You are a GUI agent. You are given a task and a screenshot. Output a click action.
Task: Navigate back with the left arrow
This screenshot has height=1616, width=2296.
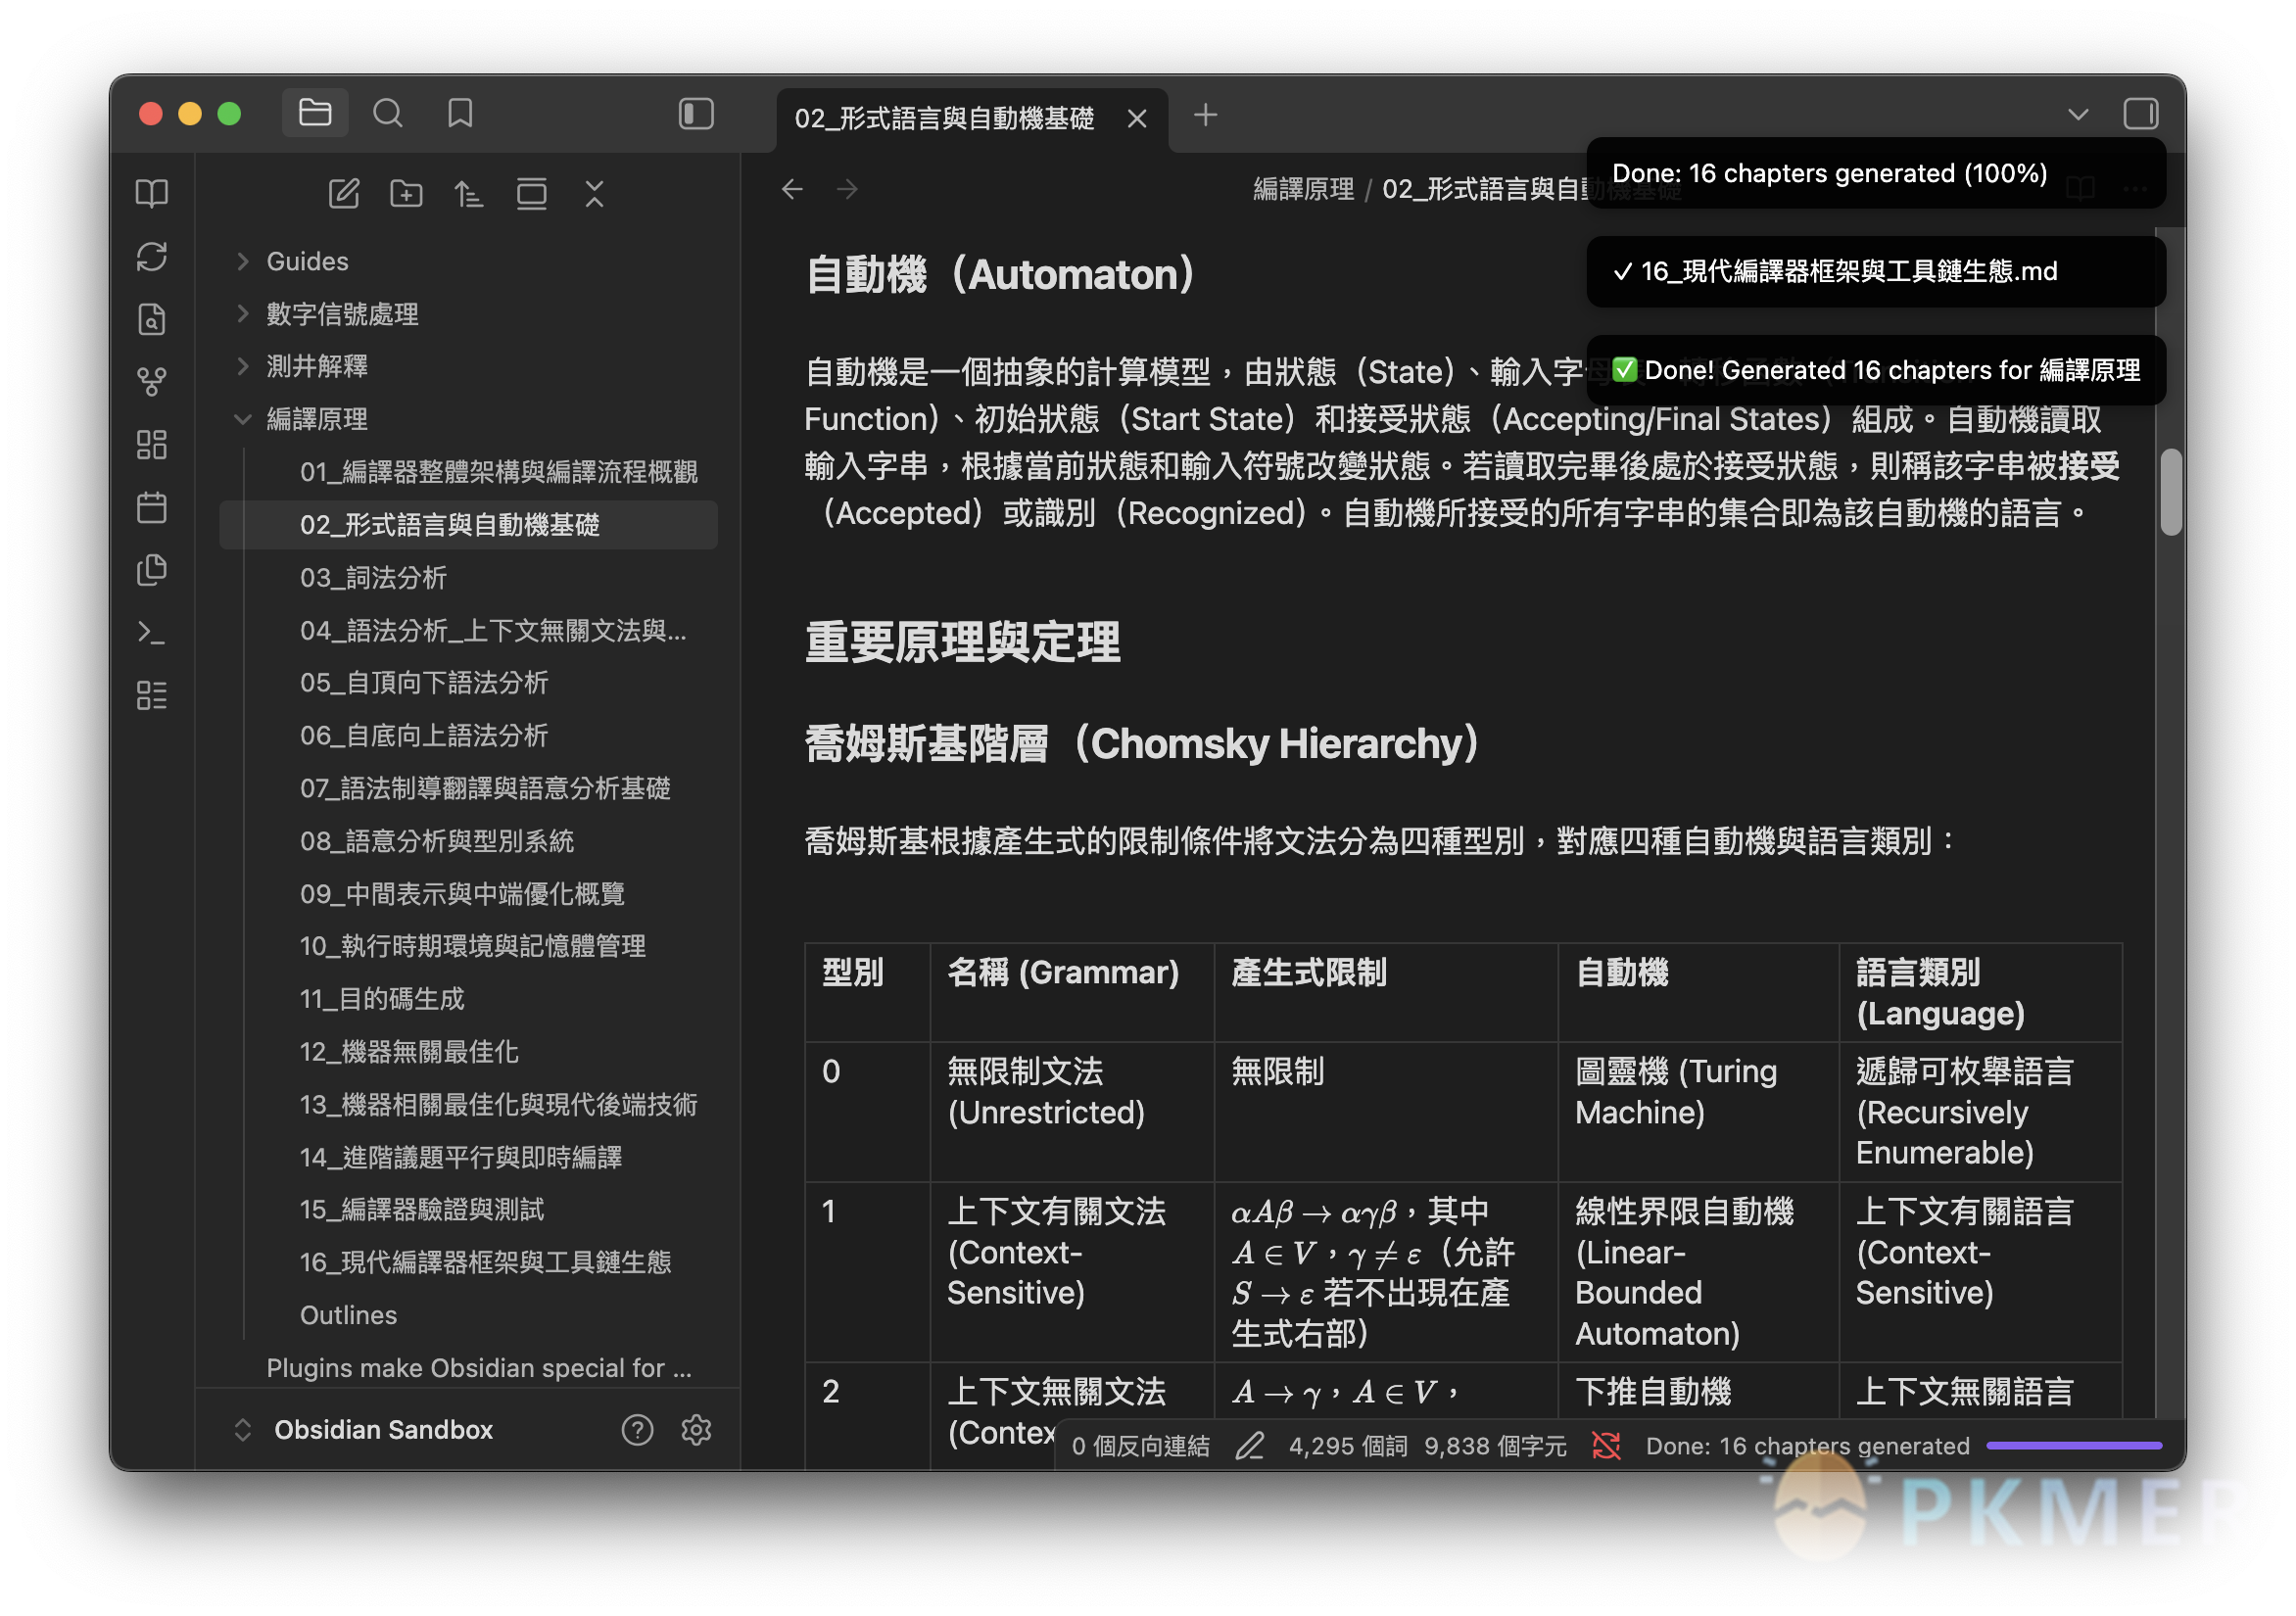click(792, 189)
